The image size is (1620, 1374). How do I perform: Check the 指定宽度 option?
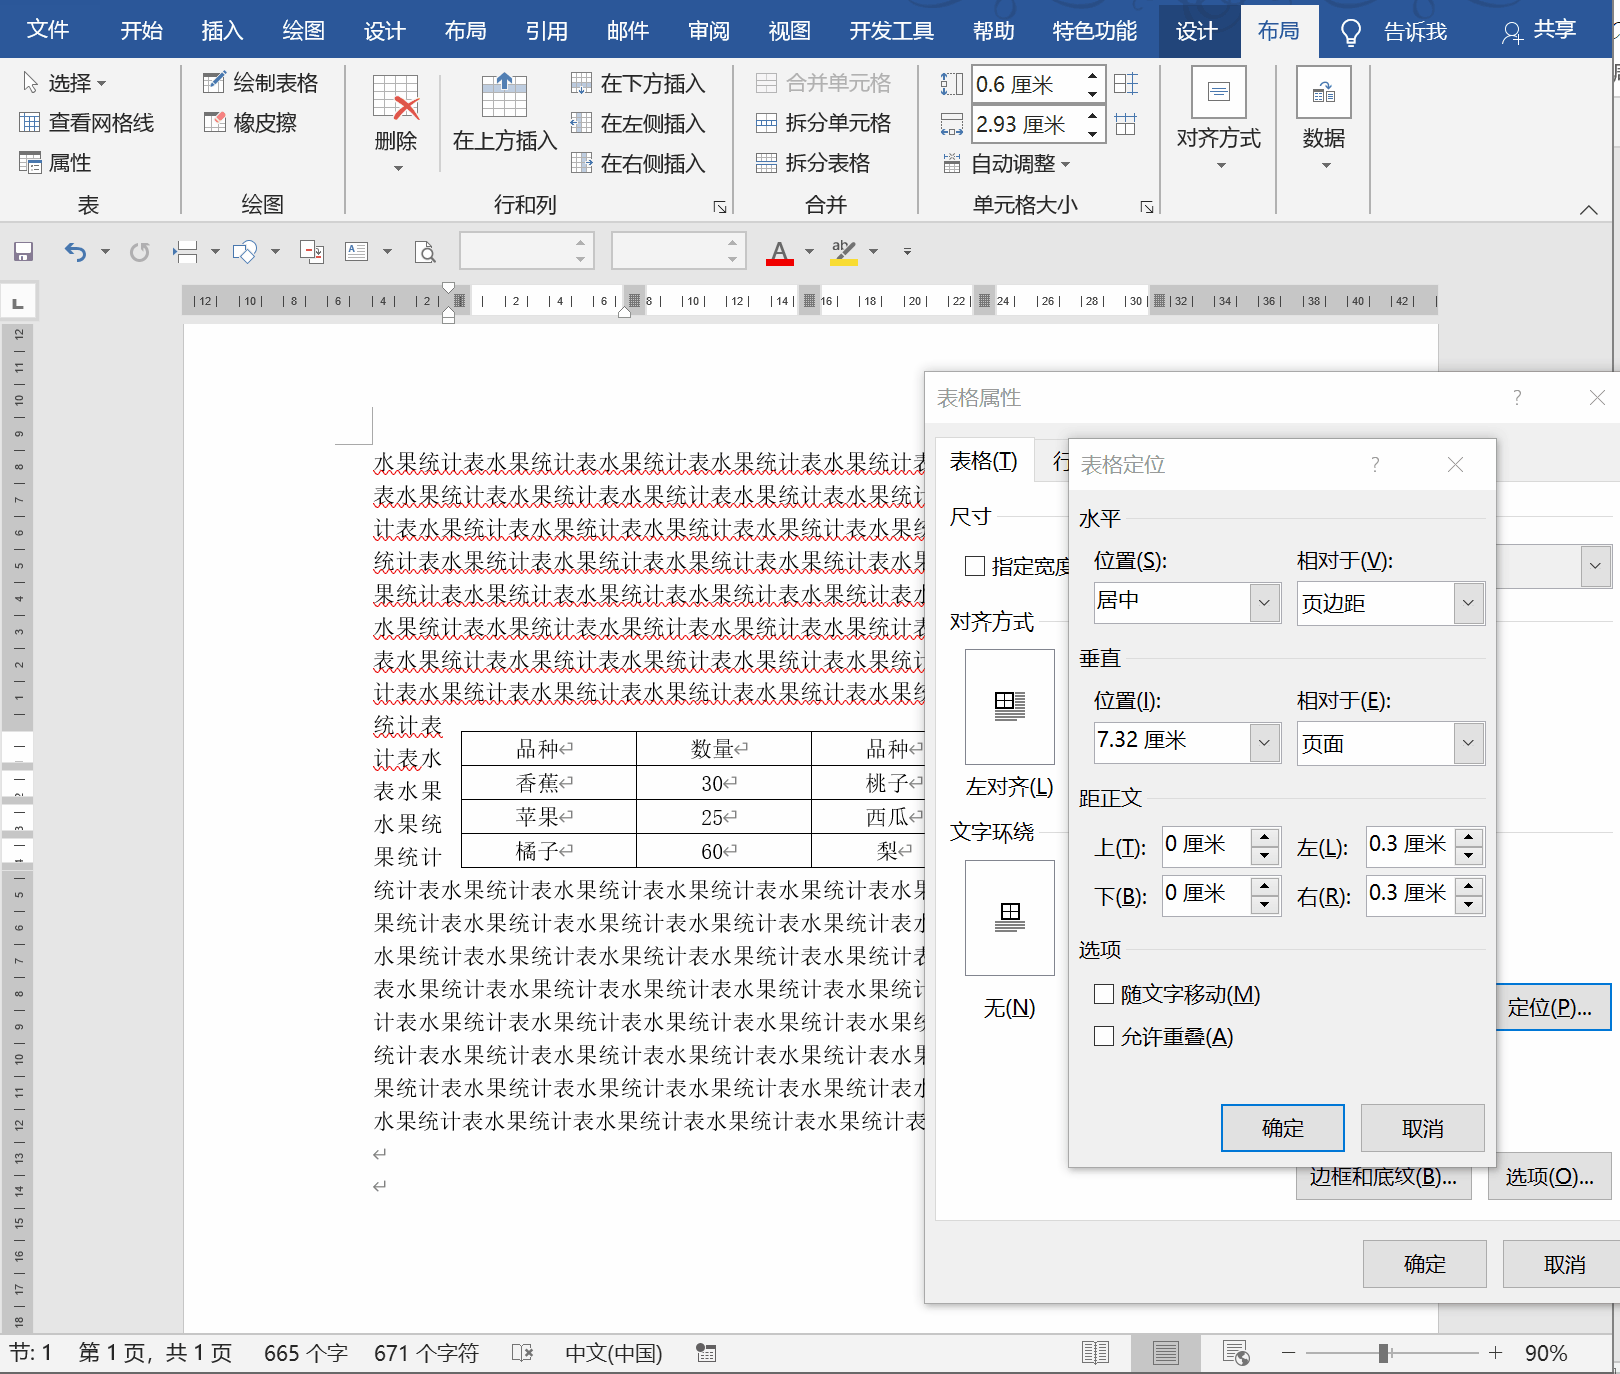coord(974,566)
